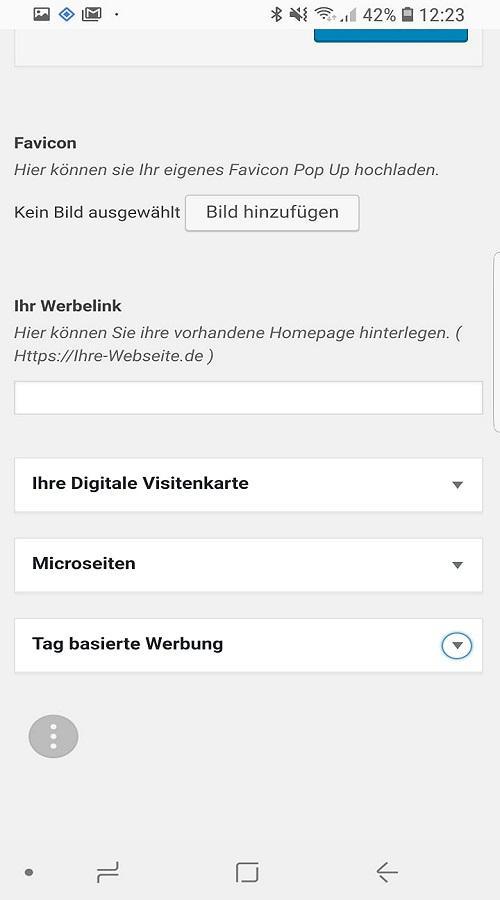500x900 pixels.
Task: Expand the Microseiten panel arrow
Action: click(x=458, y=565)
